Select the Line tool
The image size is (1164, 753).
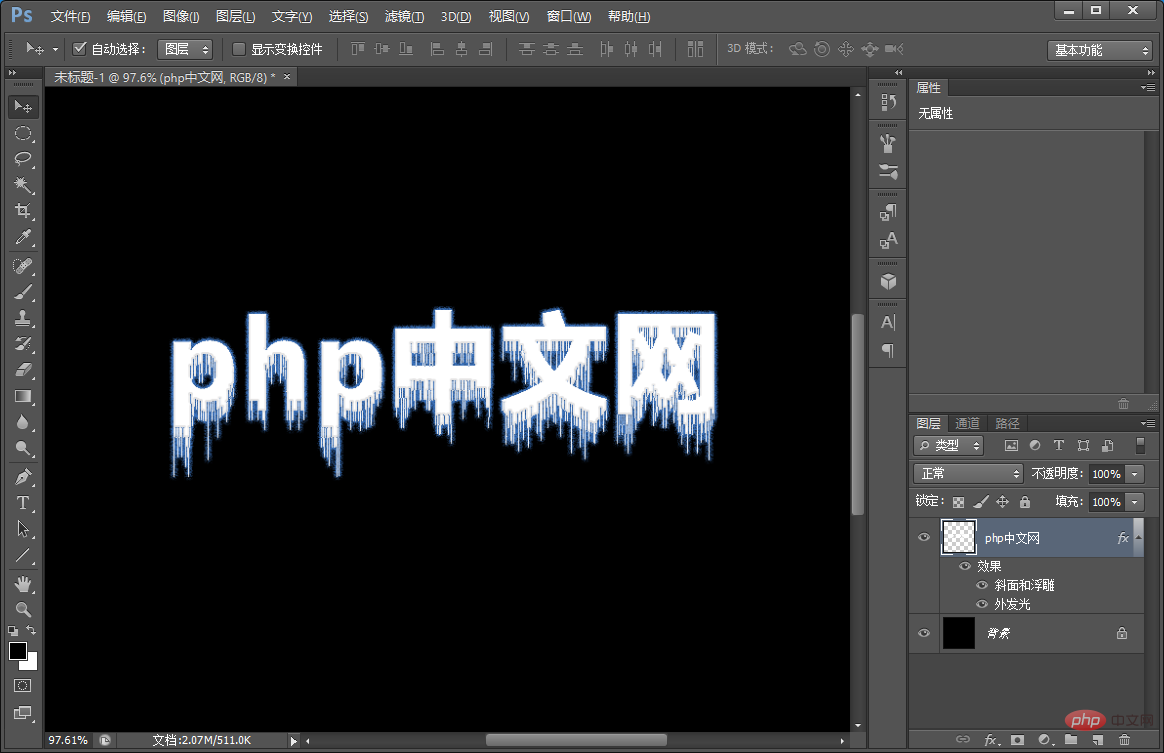[23, 555]
